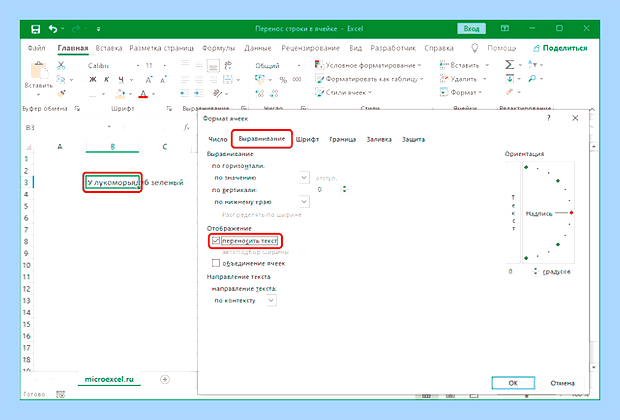This screenshot has width=620, height=420.
Task: Open Cell styles (Стили ячеек)
Action: (343, 93)
